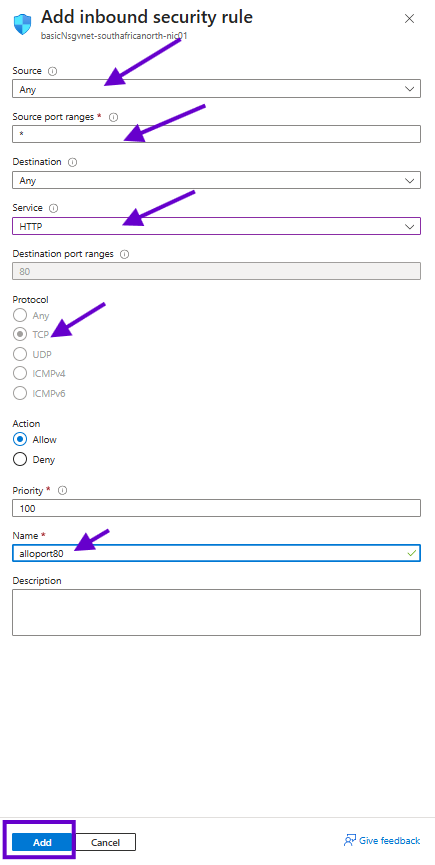435x865 pixels.
Task: Click the Give feedback person icon
Action: (350, 841)
